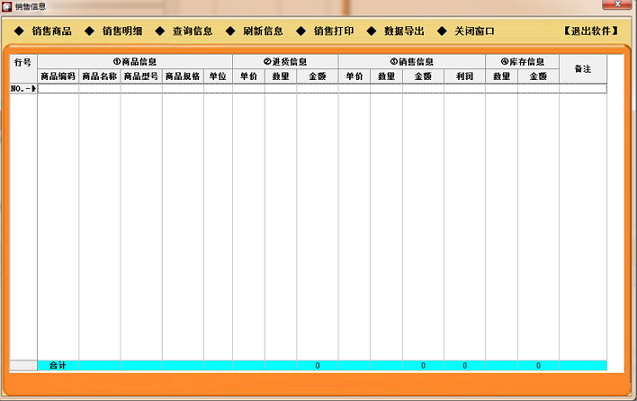This screenshot has height=401, width=637.
Task: Open the 销售商品 menu
Action: pyautogui.click(x=52, y=31)
